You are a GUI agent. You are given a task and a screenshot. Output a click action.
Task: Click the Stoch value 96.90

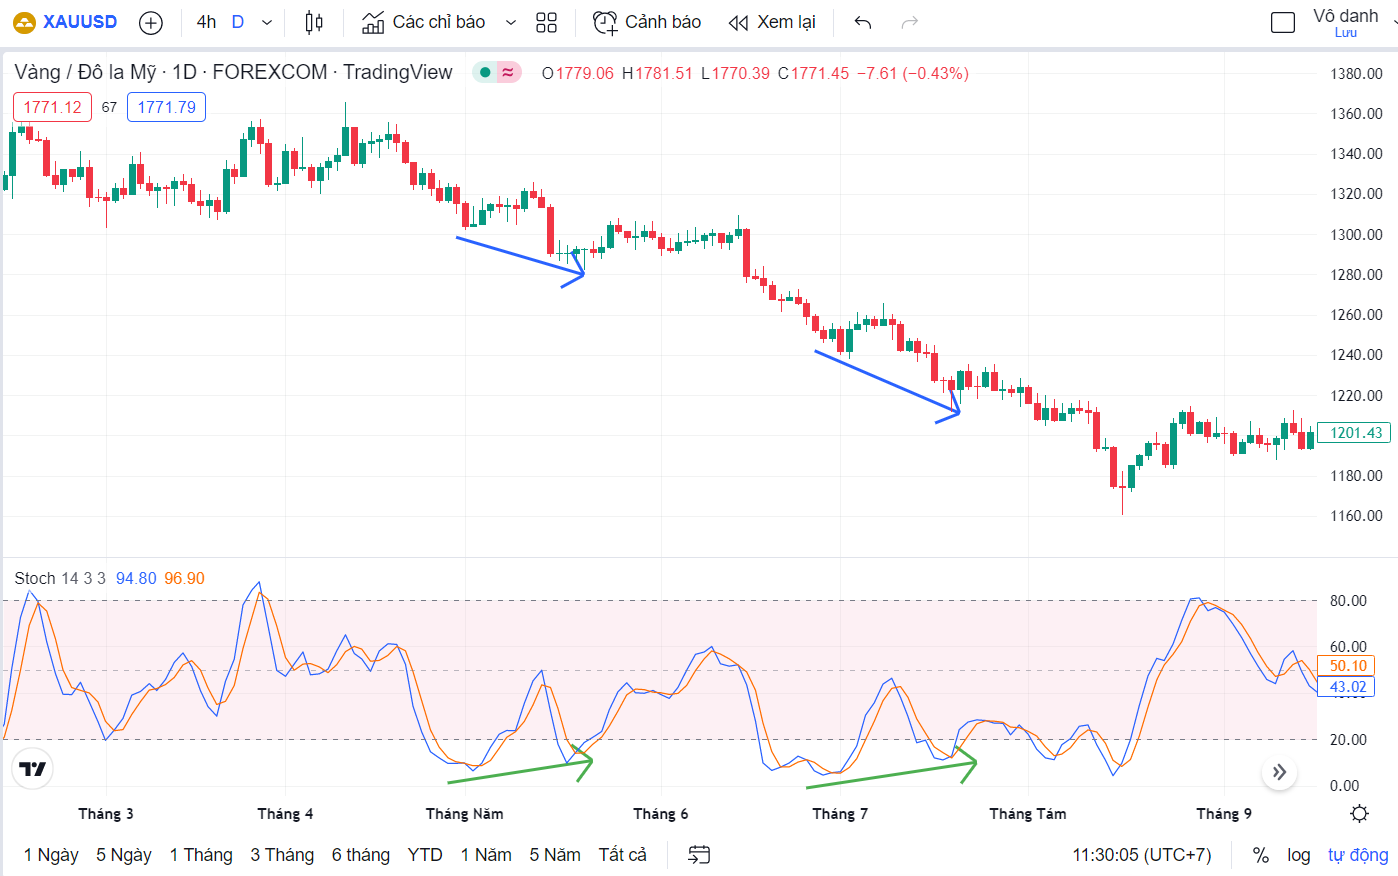(x=184, y=578)
